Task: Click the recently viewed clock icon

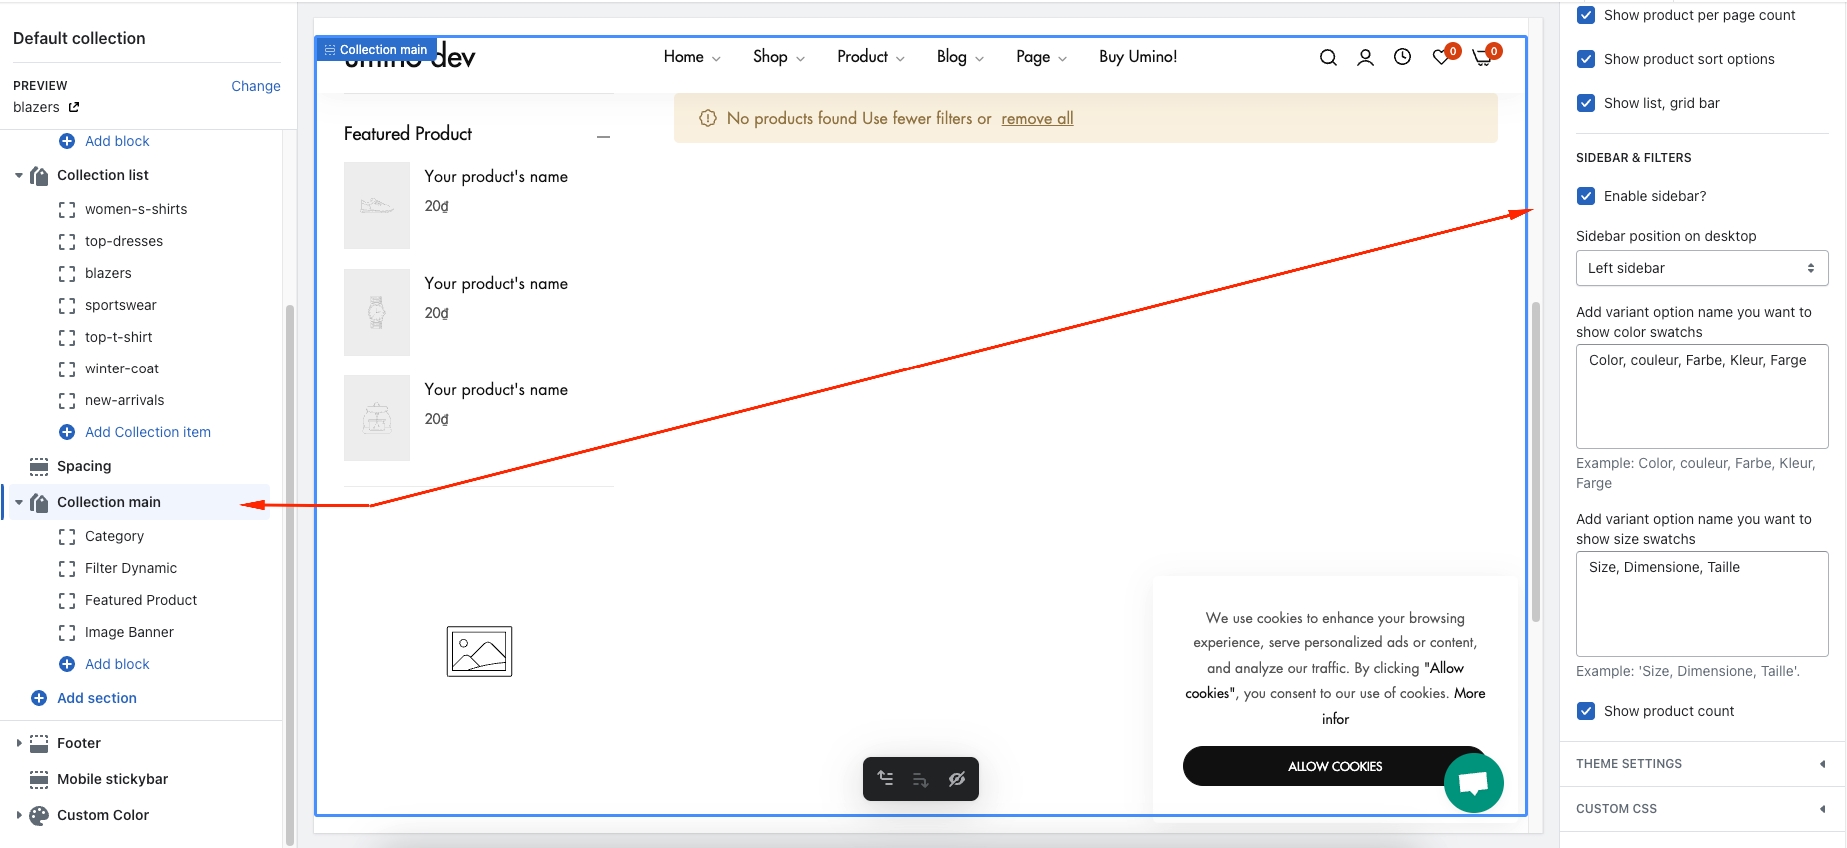Action: coord(1403,58)
